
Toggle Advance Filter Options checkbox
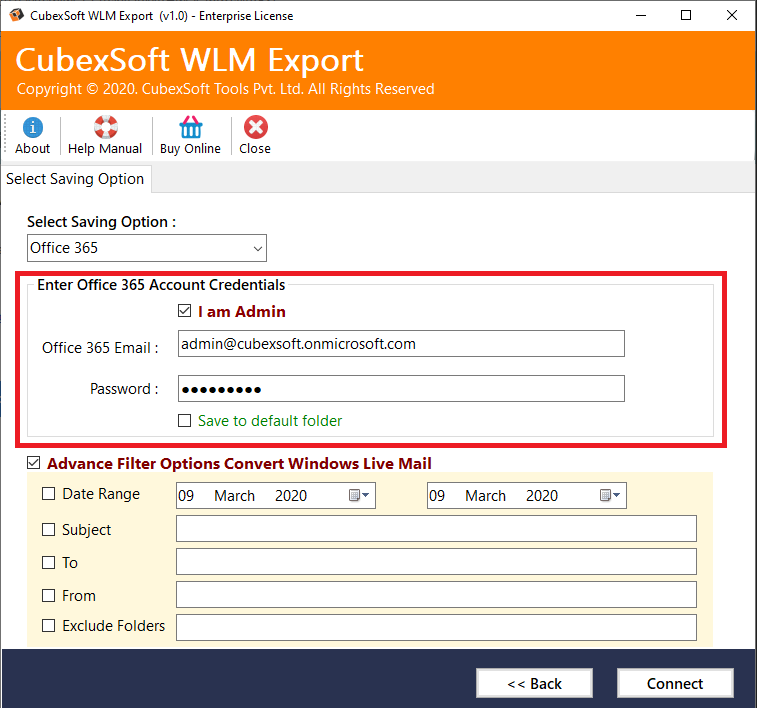tap(34, 463)
